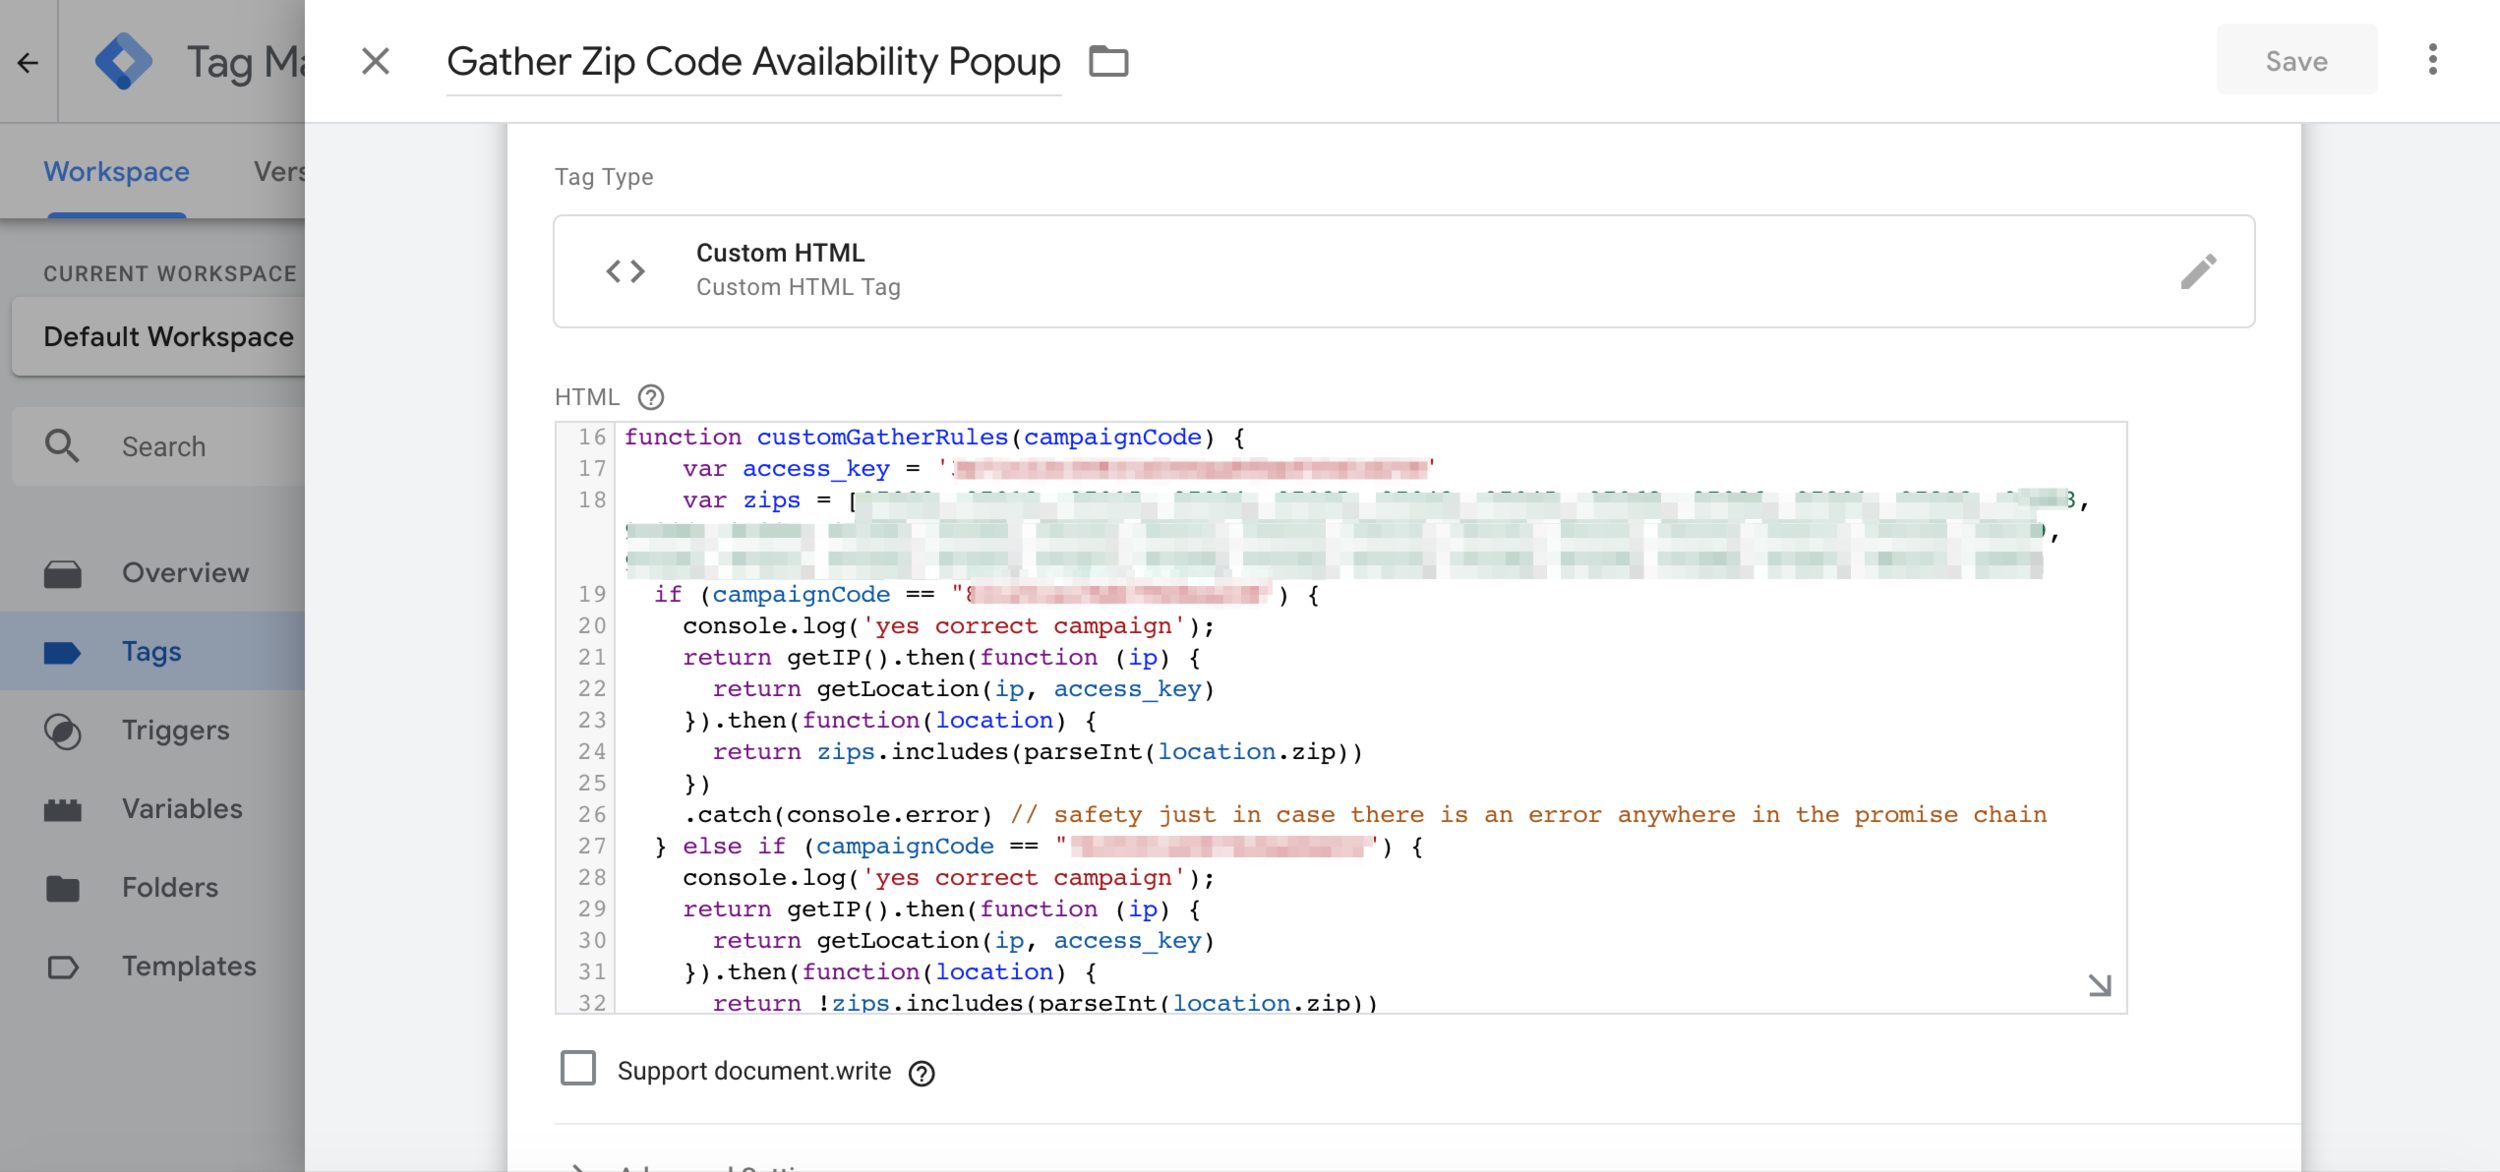Click the tag name title field
The width and height of the screenshot is (2500, 1172).
point(753,62)
